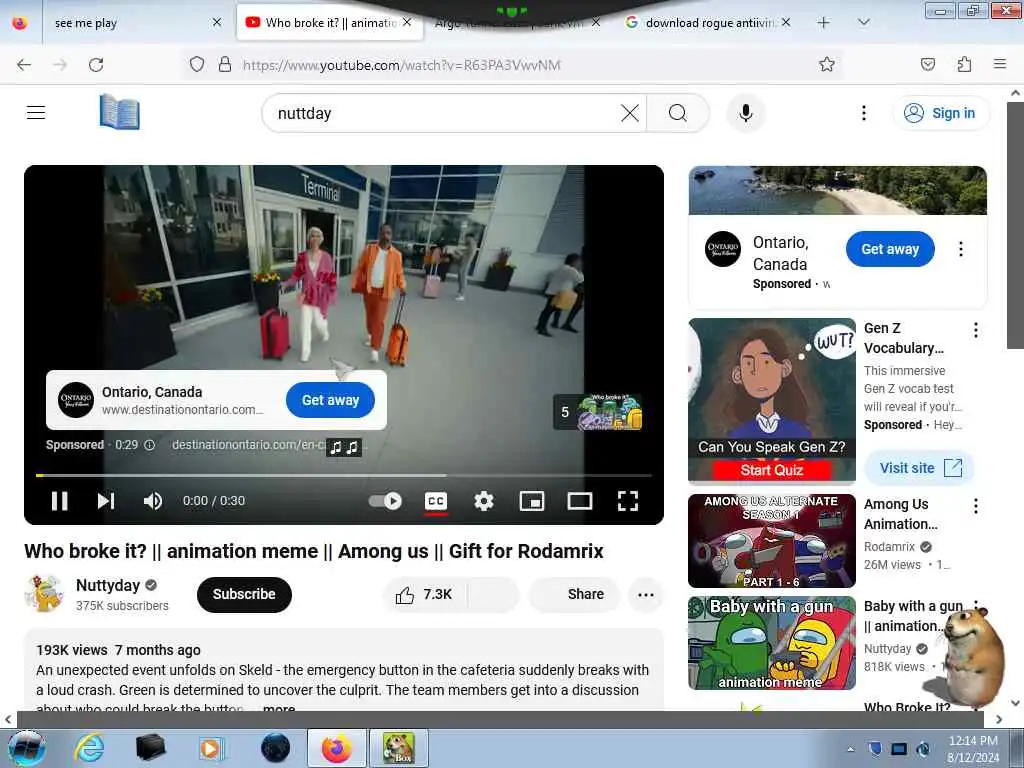Click the magnifier search button
The image size is (1024, 768).
pos(678,113)
